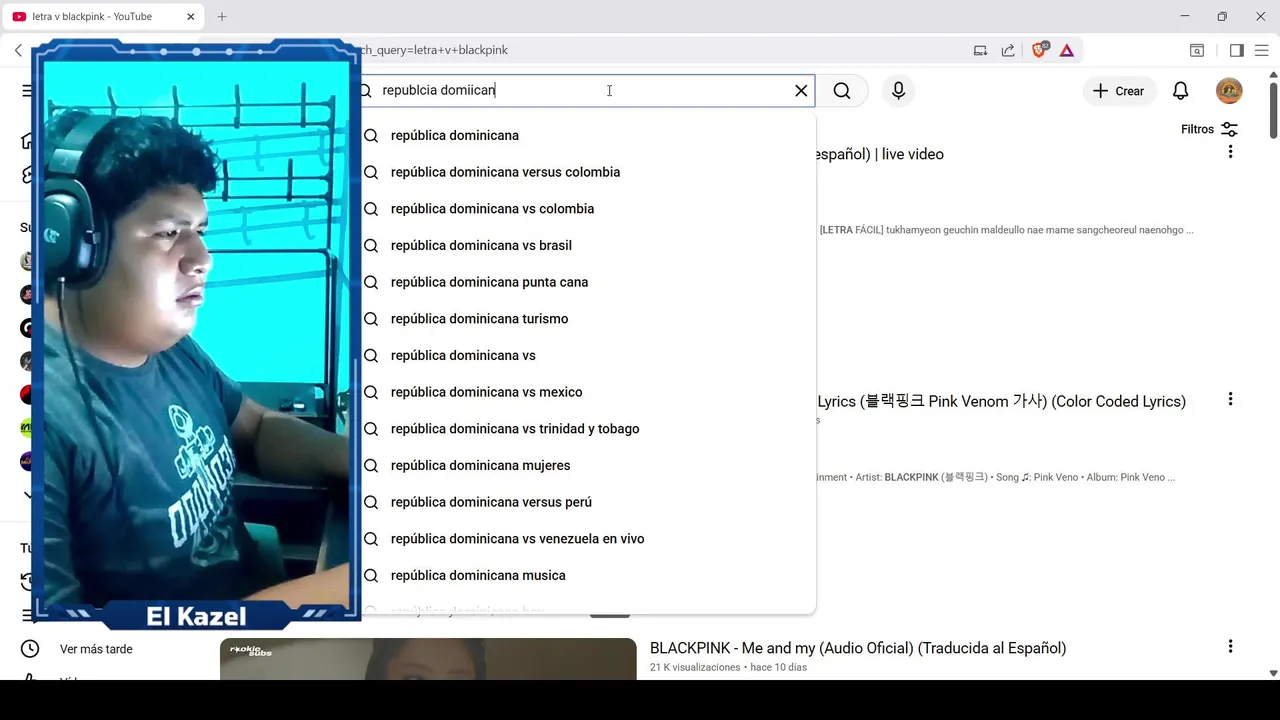The image size is (1280, 720).
Task: Open 'BLACKPINK - Me and my (Audio Oficial)' video title
Action: (x=858, y=648)
